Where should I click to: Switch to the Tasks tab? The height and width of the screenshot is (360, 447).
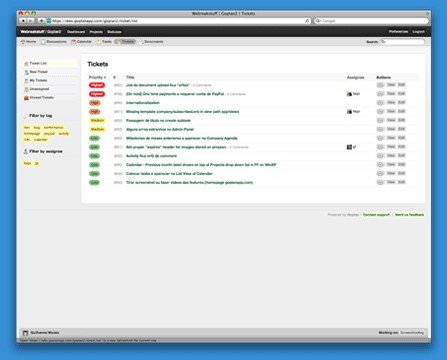(104, 42)
